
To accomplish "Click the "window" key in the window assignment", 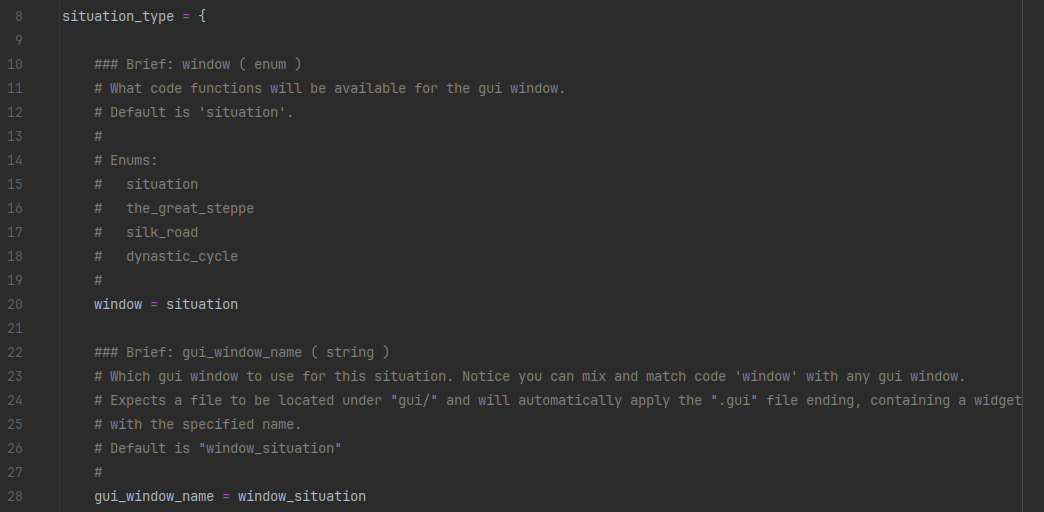I will tap(118, 305).
